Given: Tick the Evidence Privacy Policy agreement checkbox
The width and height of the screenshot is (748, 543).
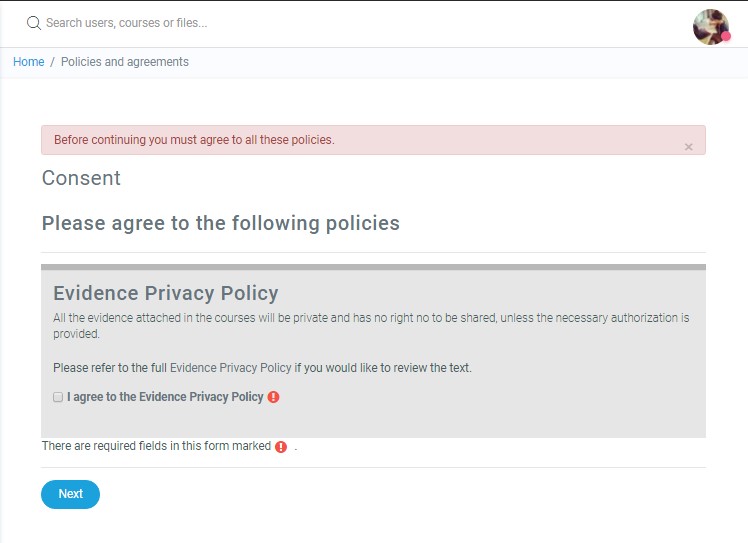Looking at the screenshot, I should pos(58,397).
